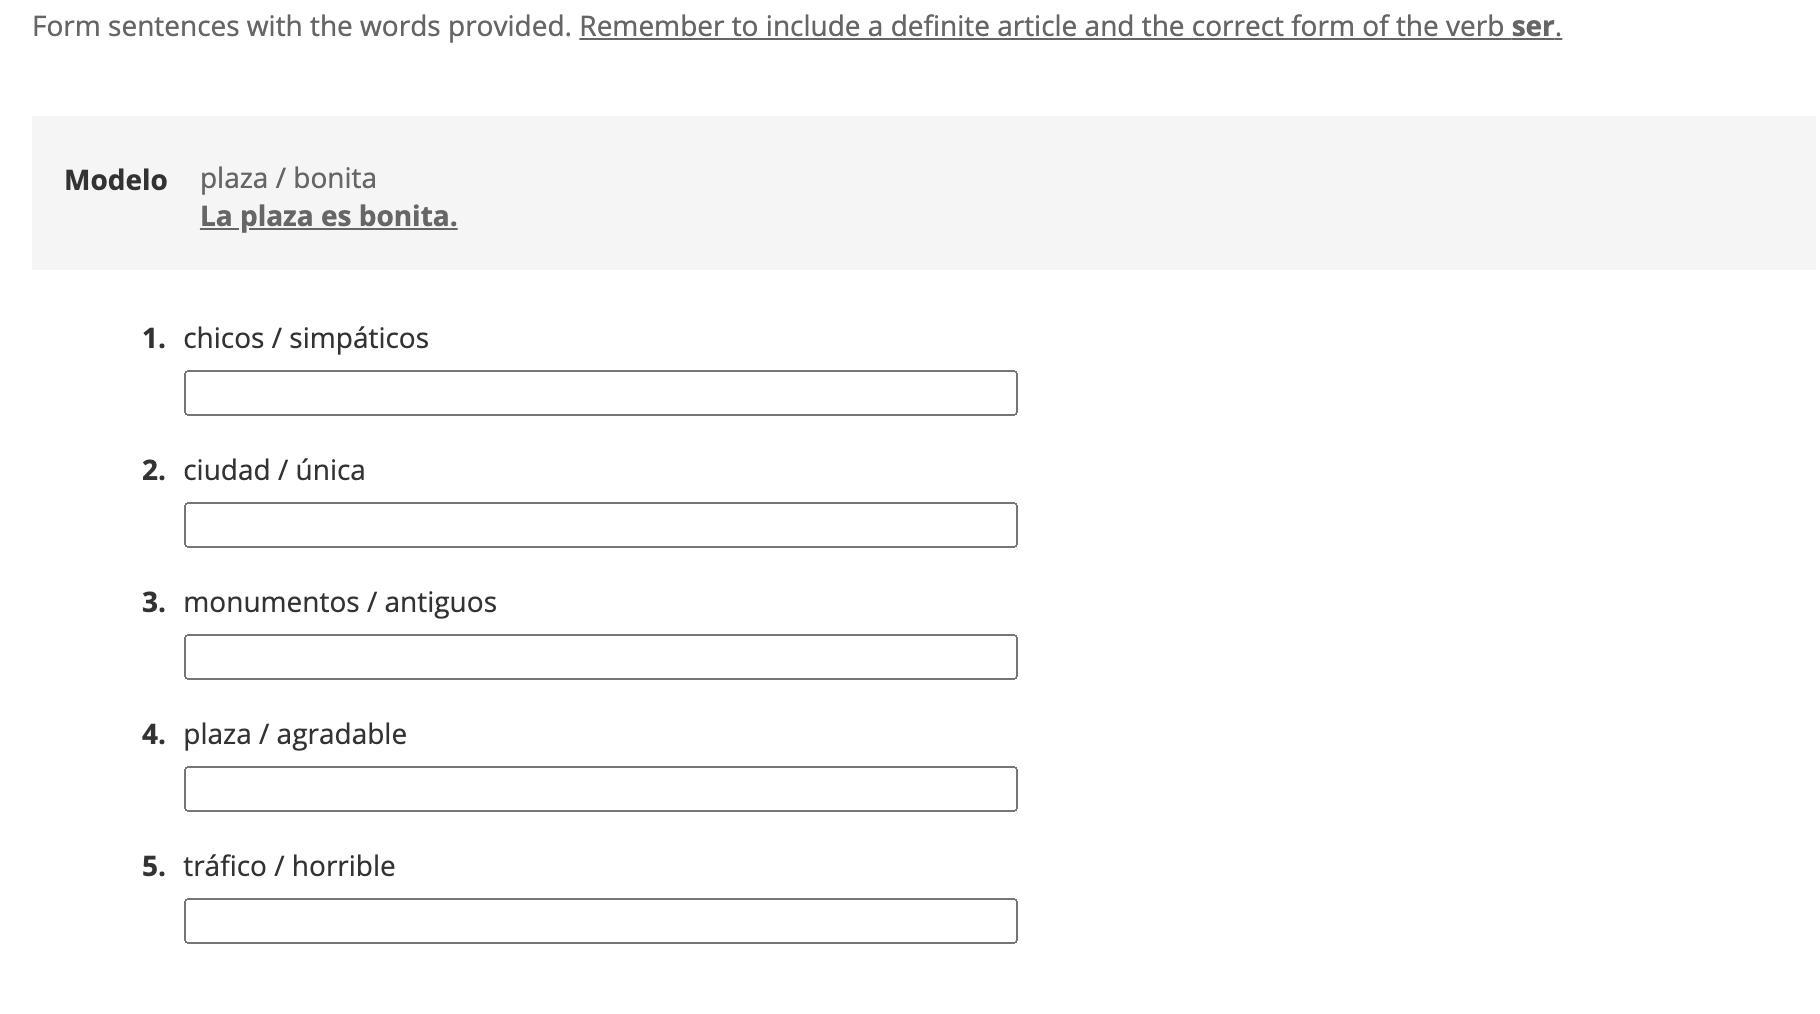The width and height of the screenshot is (1820, 1014).
Task: Click the question number 3 label
Action: tap(153, 602)
